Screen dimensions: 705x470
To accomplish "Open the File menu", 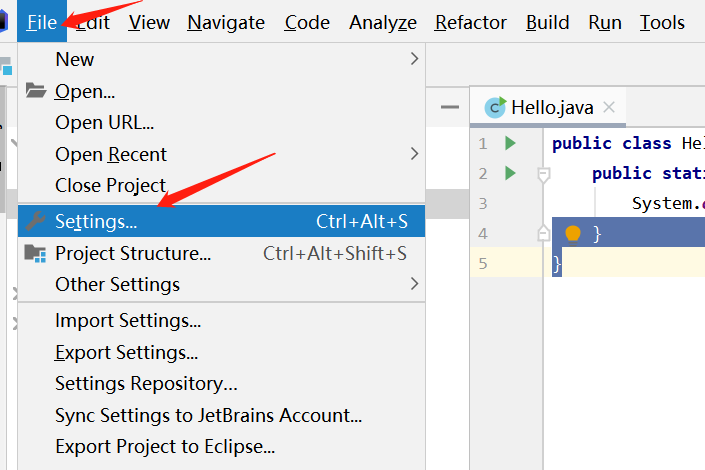I will [x=42, y=22].
